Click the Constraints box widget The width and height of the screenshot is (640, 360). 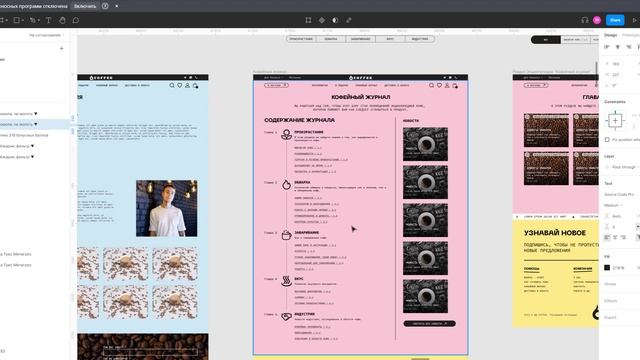[x=615, y=120]
